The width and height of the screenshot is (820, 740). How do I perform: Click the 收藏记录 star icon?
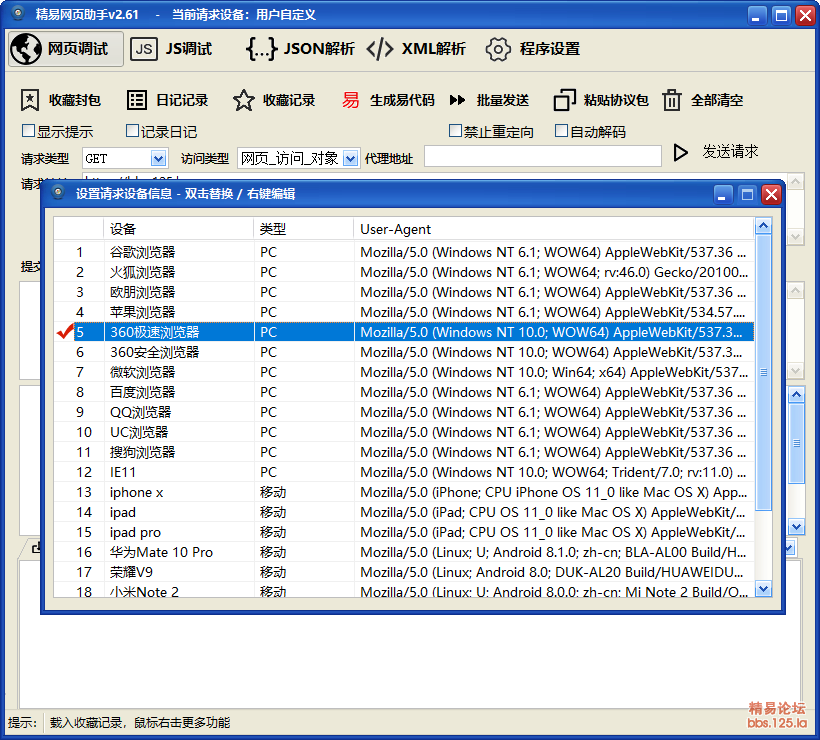(244, 100)
